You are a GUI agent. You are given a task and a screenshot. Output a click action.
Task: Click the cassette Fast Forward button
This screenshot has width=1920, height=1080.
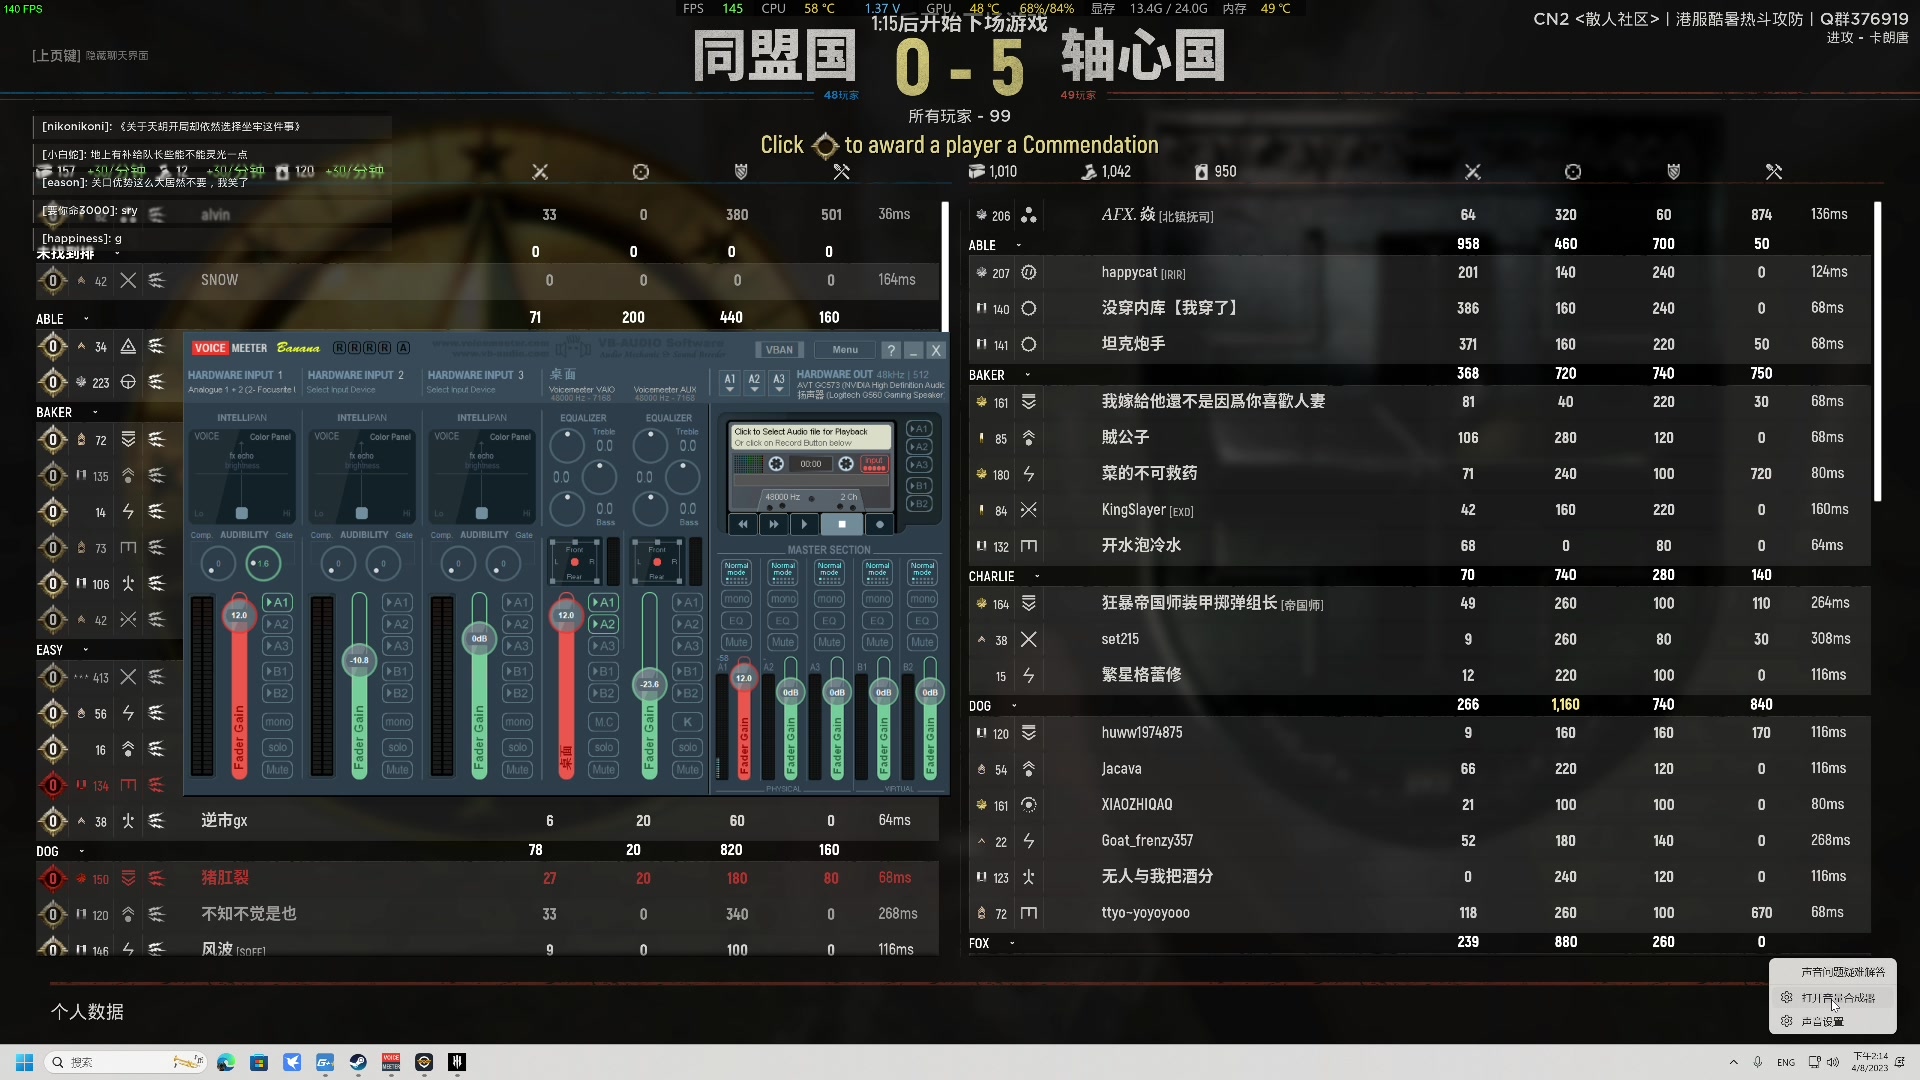point(774,524)
